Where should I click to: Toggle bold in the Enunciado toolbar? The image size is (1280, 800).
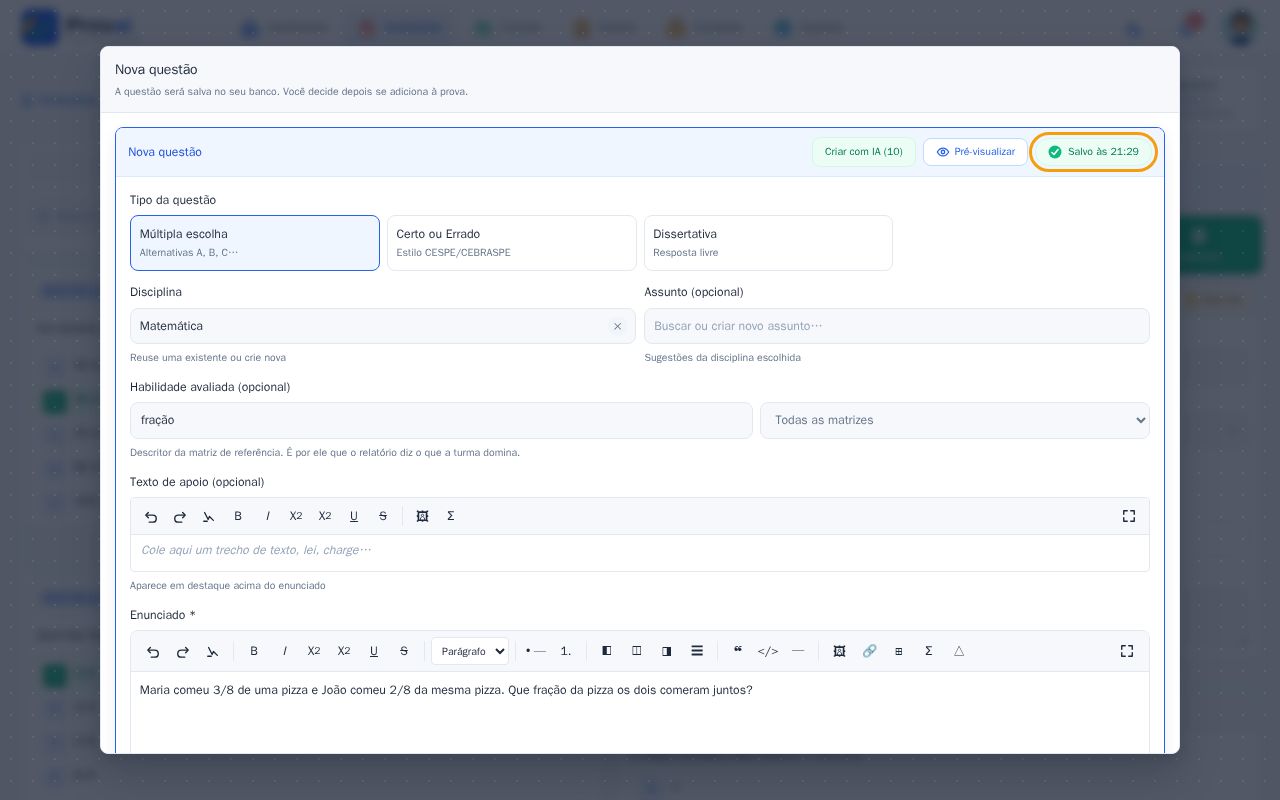pyautogui.click(x=254, y=651)
